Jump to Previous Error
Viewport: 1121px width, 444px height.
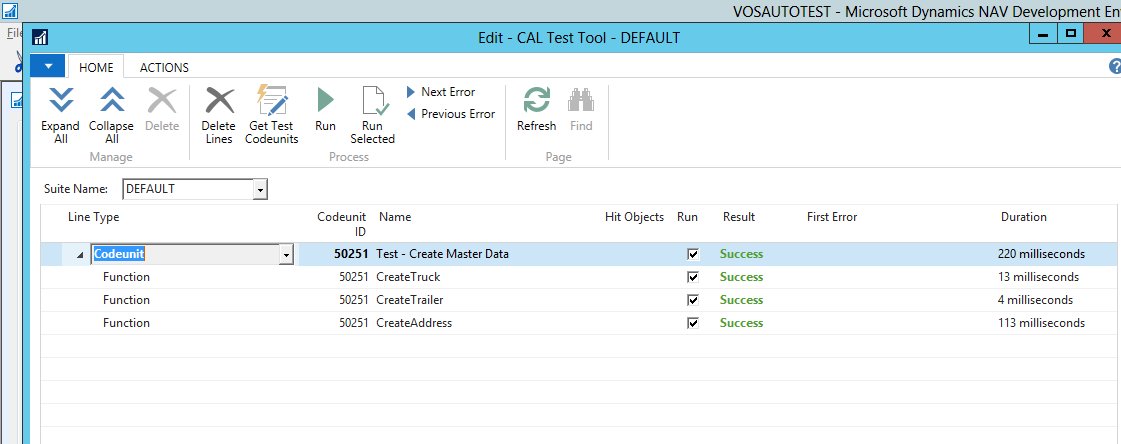451,114
